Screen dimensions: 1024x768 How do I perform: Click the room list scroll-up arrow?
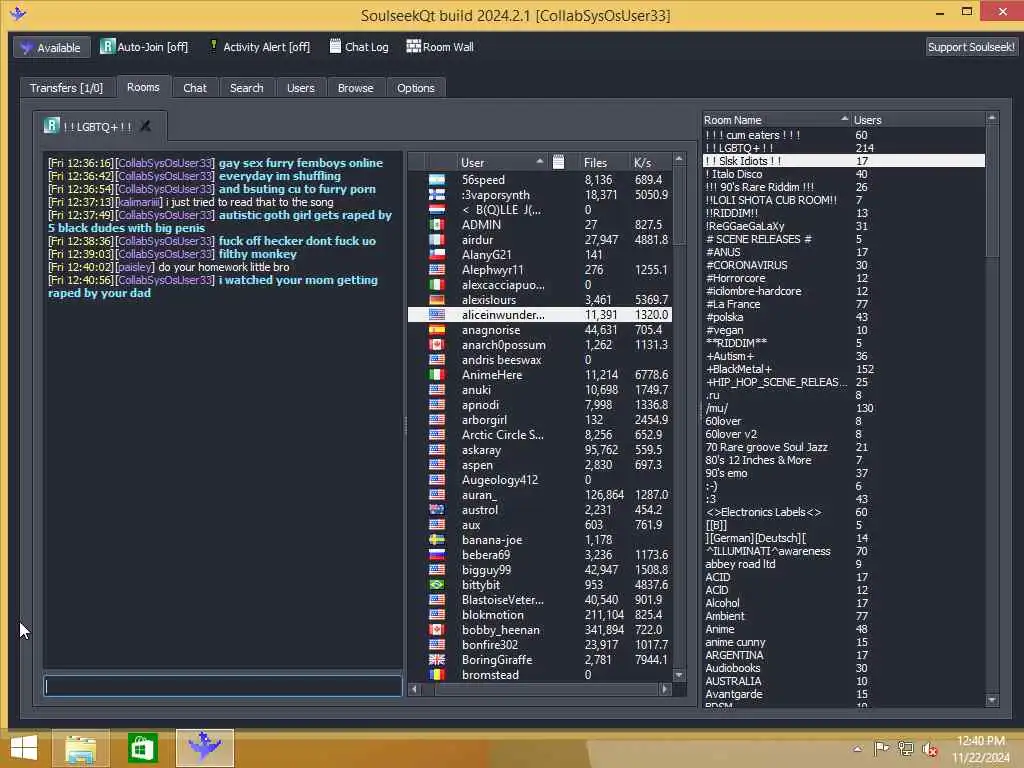pos(992,118)
